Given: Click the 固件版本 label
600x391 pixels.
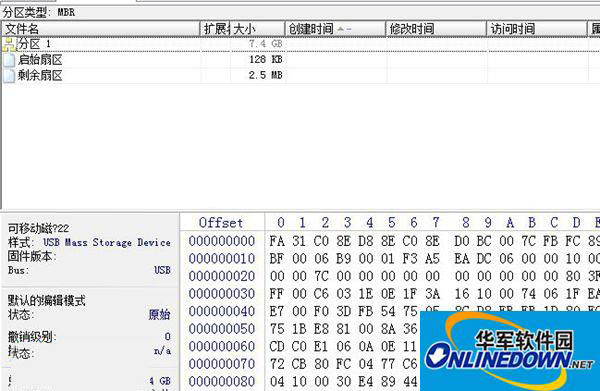Looking at the screenshot, I should 32,256.
